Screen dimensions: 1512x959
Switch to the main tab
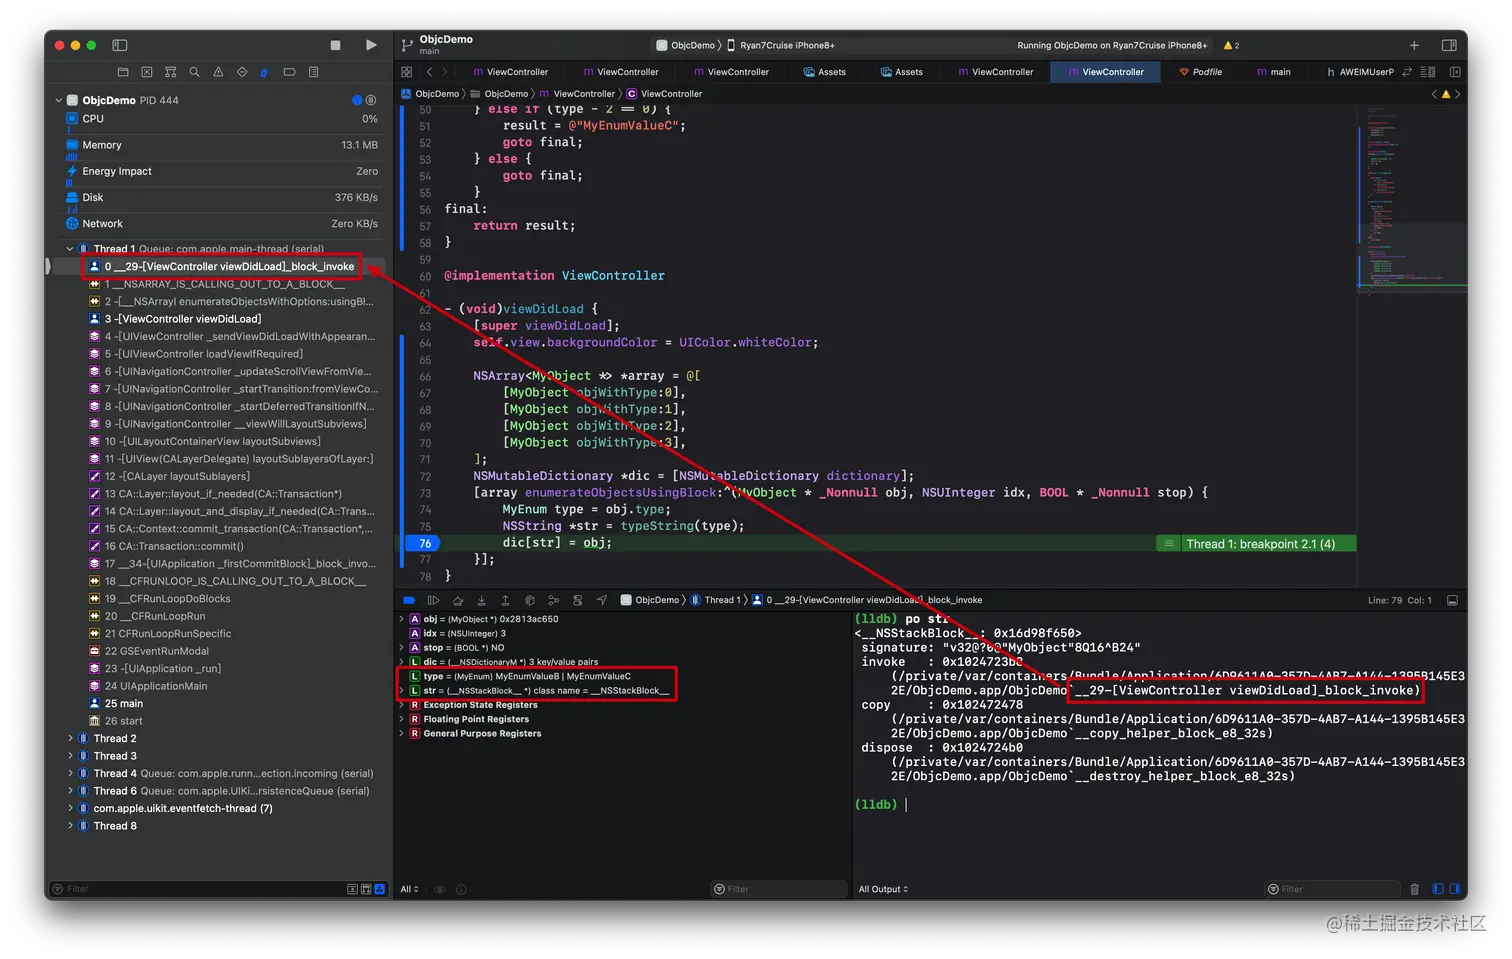pos(1274,72)
